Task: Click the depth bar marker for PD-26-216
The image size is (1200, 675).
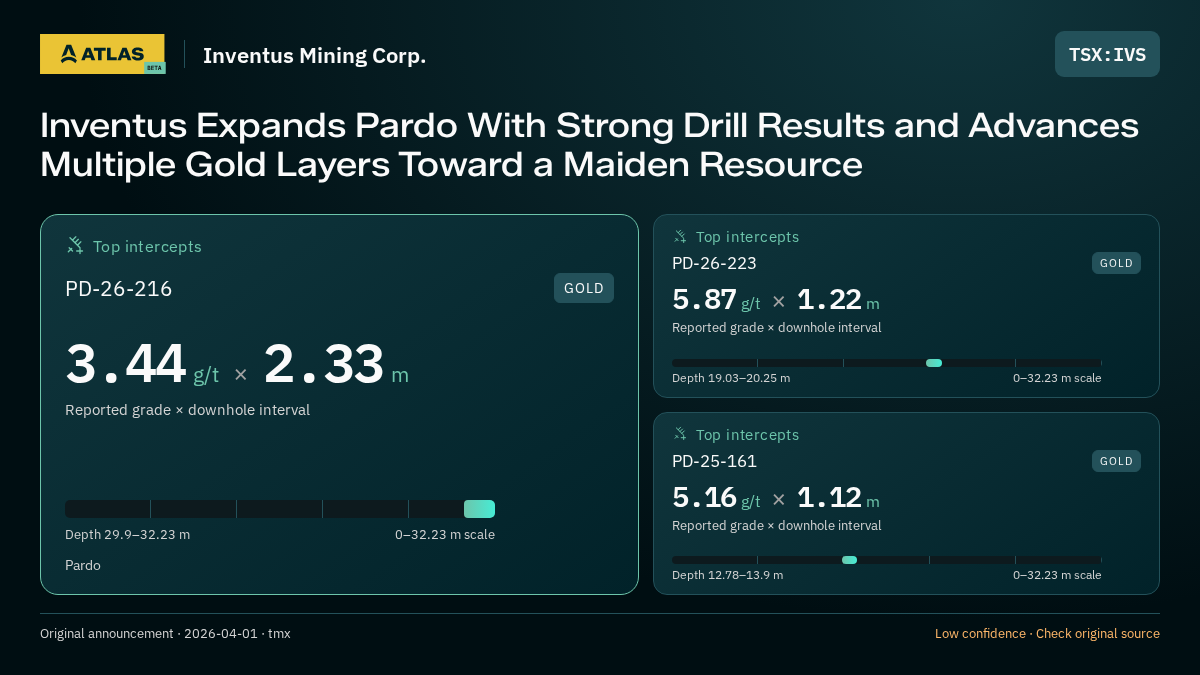Action: [x=479, y=509]
